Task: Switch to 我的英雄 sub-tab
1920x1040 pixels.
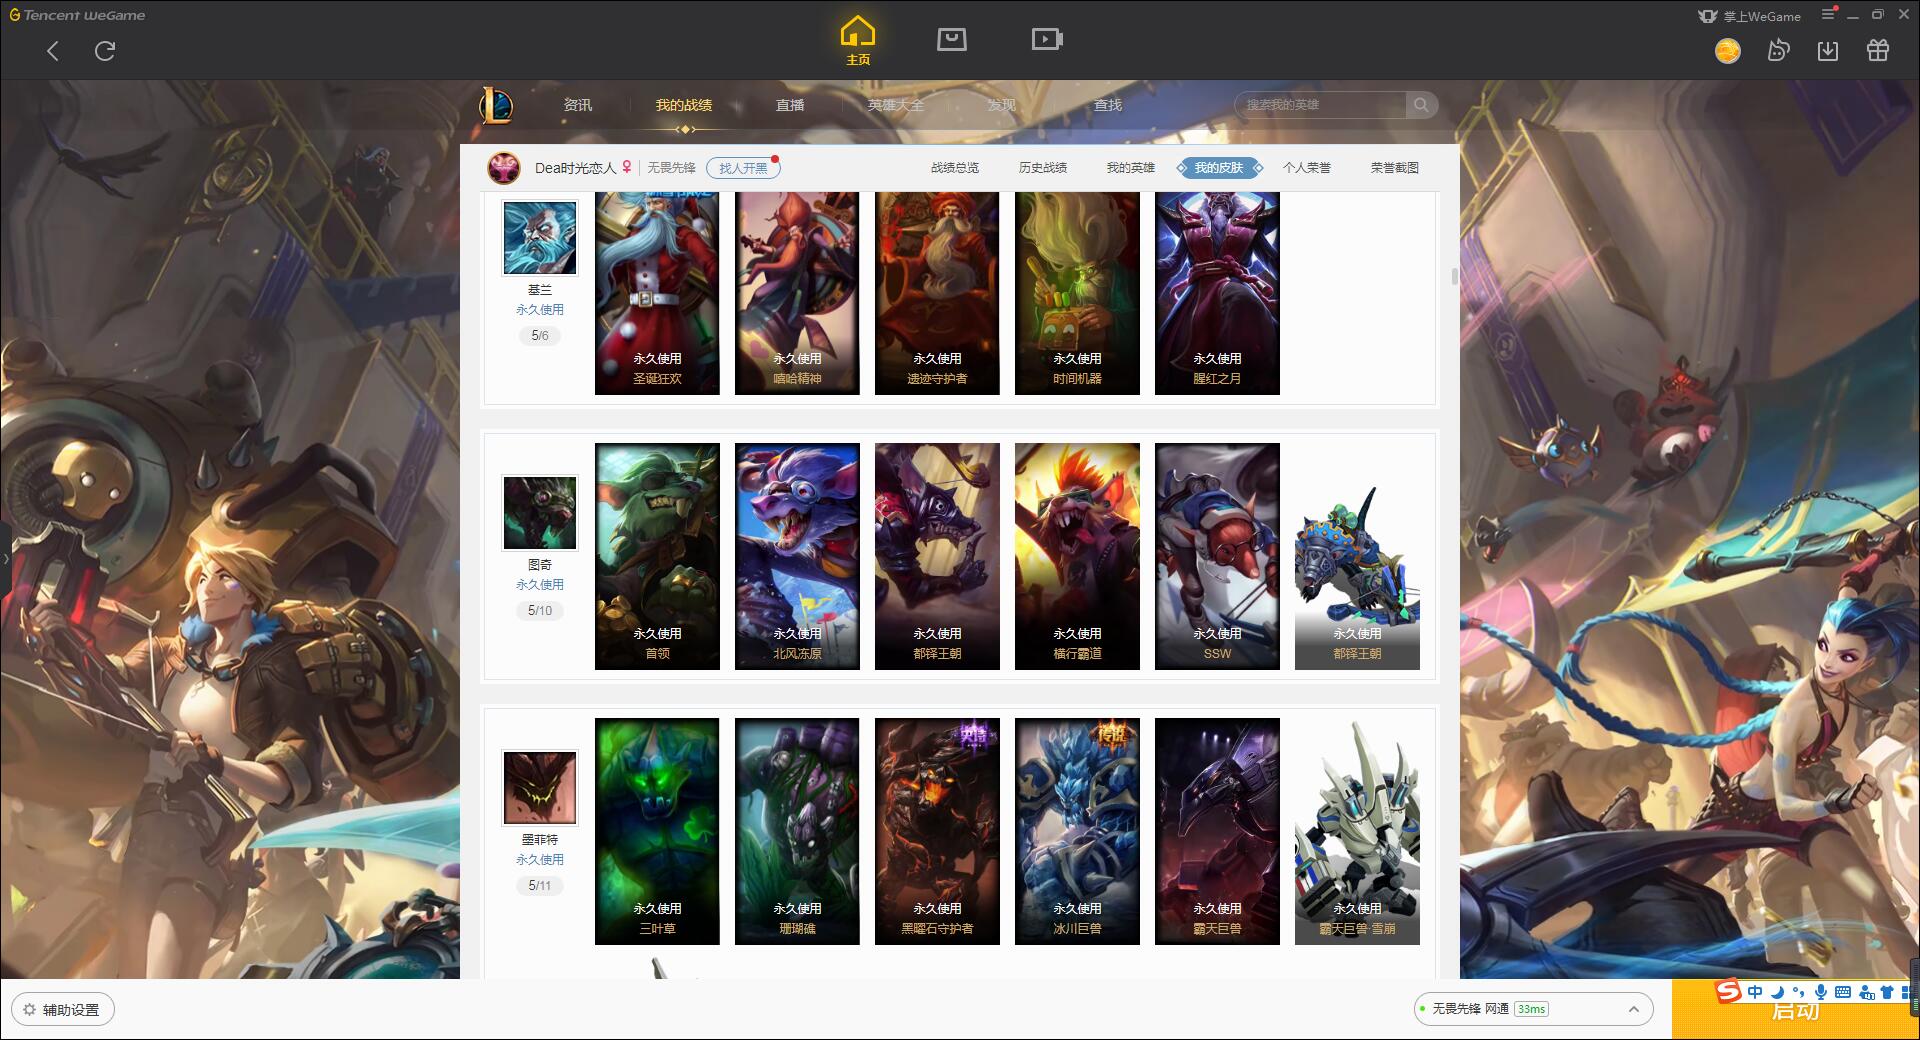Action: coord(1131,168)
